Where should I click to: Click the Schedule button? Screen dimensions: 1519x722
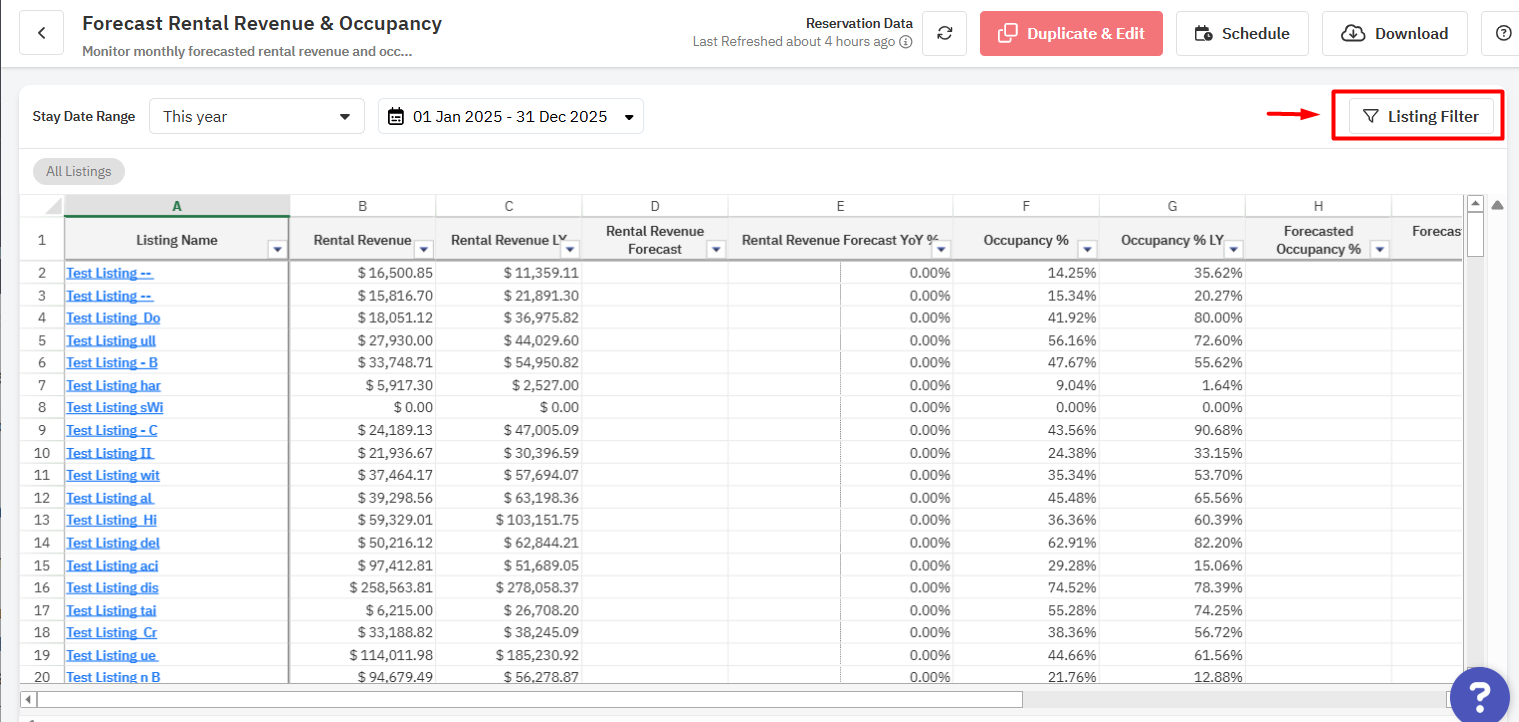pyautogui.click(x=1241, y=34)
